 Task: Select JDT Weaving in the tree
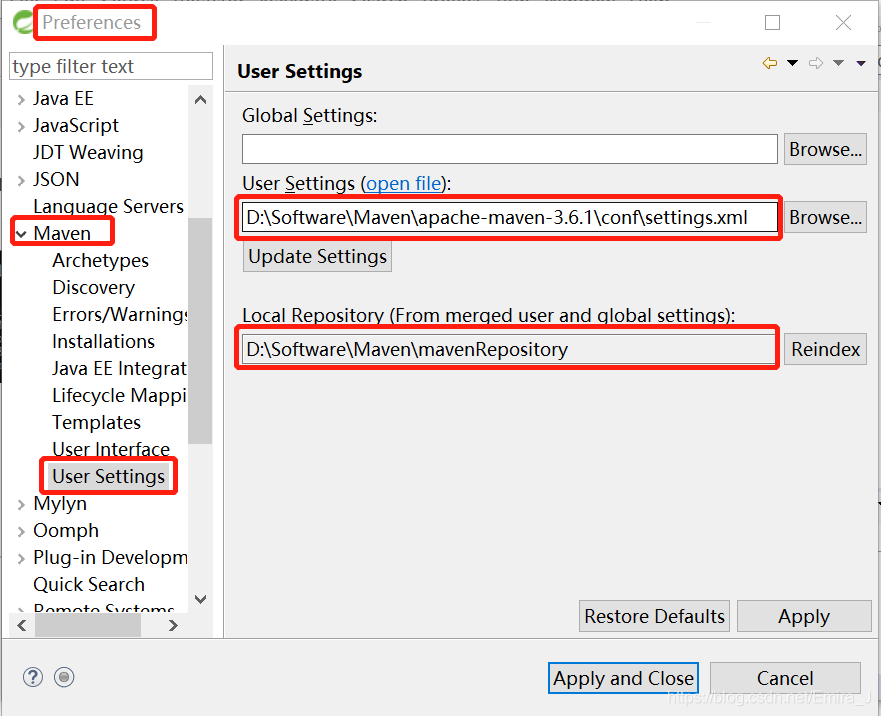click(88, 152)
